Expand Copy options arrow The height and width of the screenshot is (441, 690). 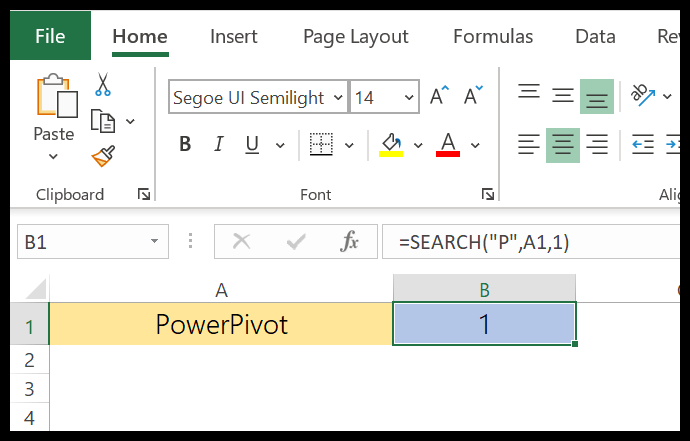[130, 121]
